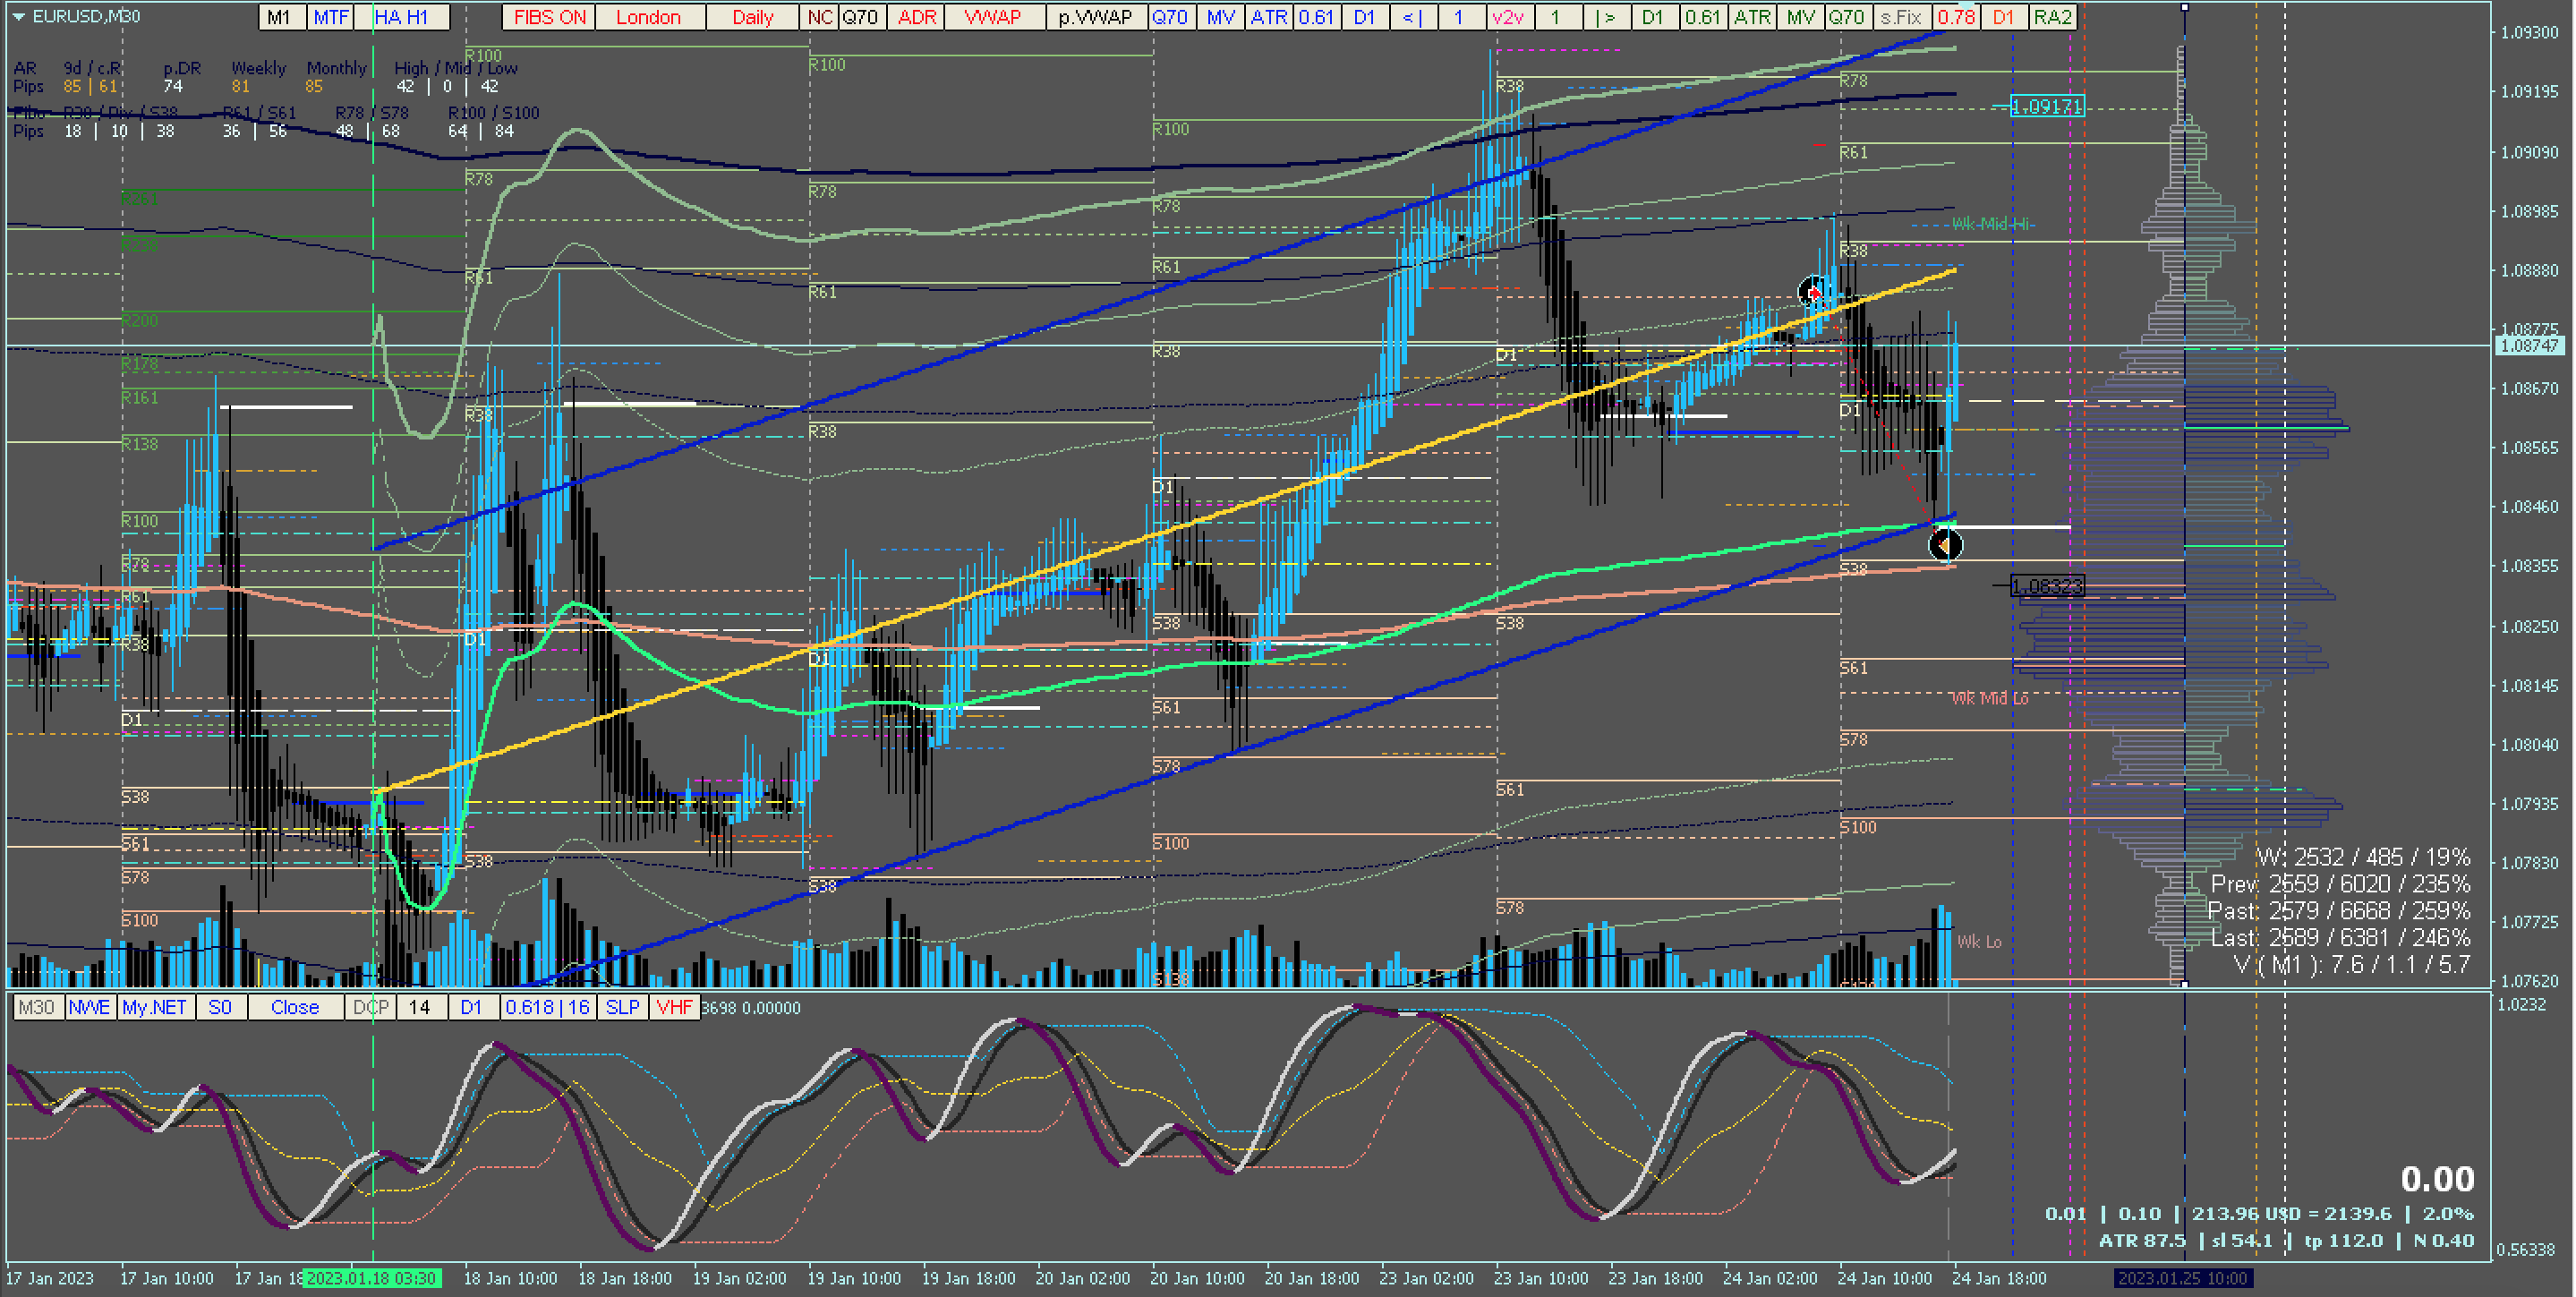Click the black arrow marker on the lower channel line
Viewport: 2576px width, 1297px height.
pos(1945,545)
